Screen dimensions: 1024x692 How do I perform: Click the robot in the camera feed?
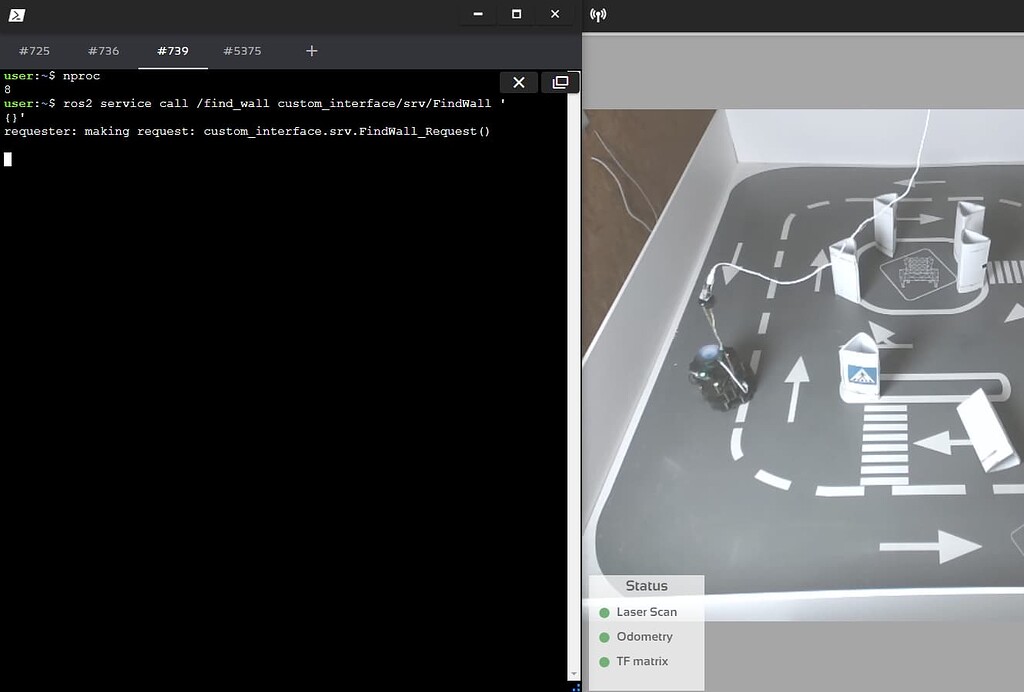click(719, 377)
